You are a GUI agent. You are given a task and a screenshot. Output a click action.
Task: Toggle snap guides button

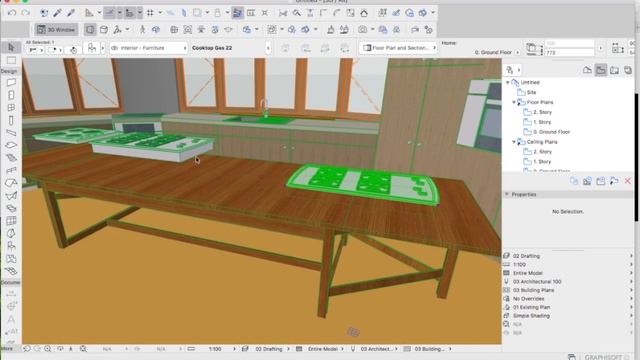pos(130,13)
